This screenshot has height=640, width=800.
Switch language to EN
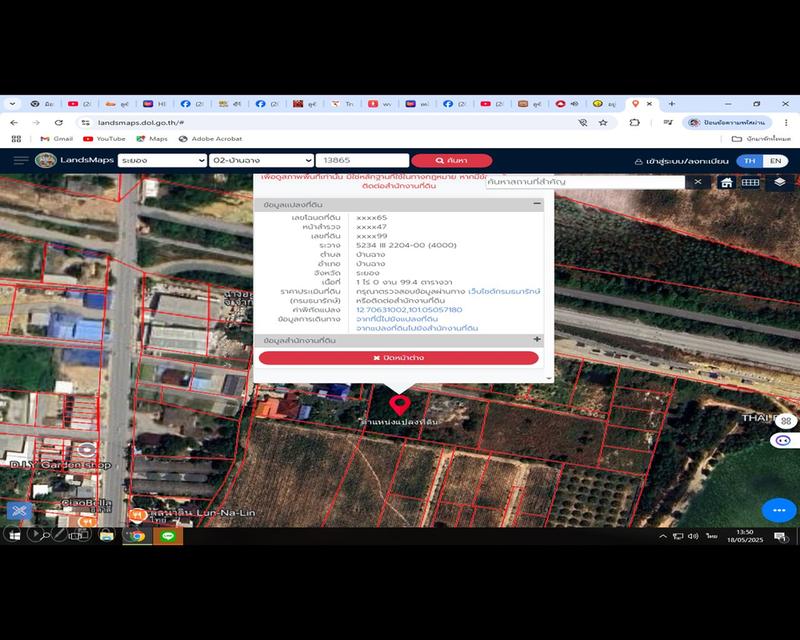click(774, 161)
